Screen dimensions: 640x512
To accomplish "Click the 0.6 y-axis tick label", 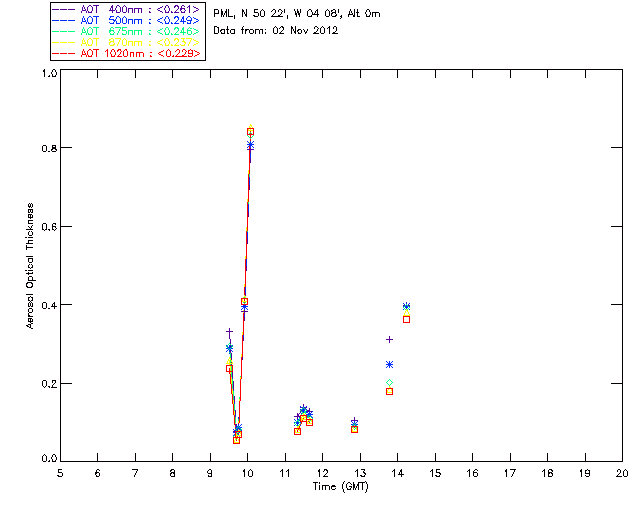I will click(49, 227).
